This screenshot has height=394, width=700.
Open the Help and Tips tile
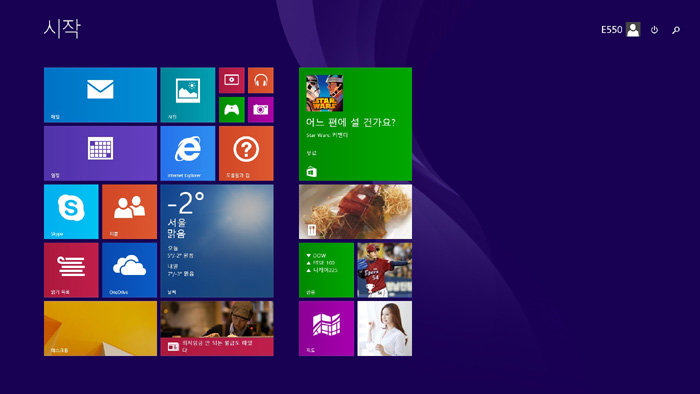pos(246,153)
